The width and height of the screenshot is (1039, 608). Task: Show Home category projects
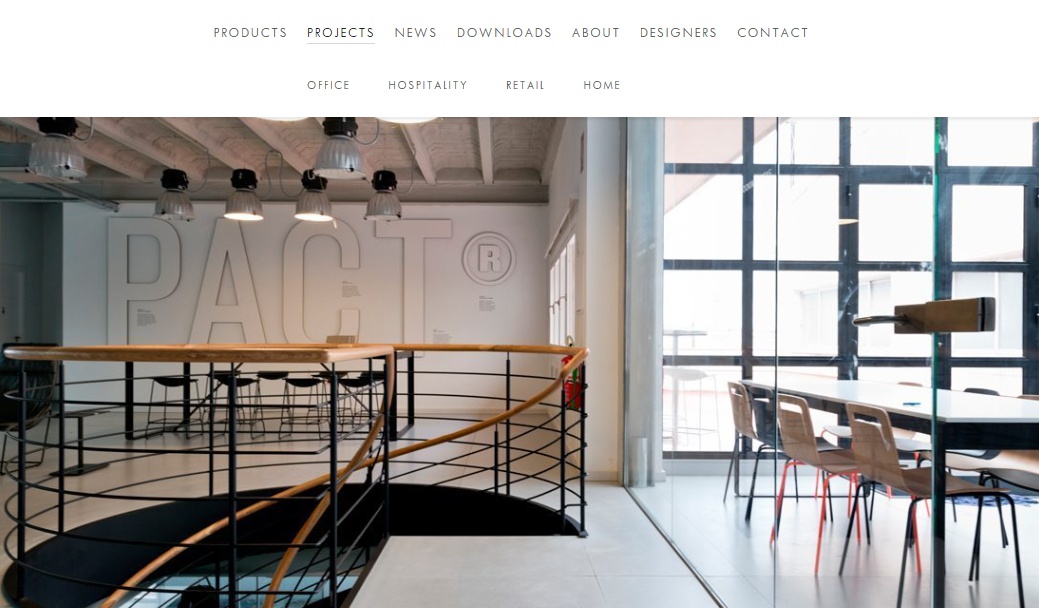(602, 85)
